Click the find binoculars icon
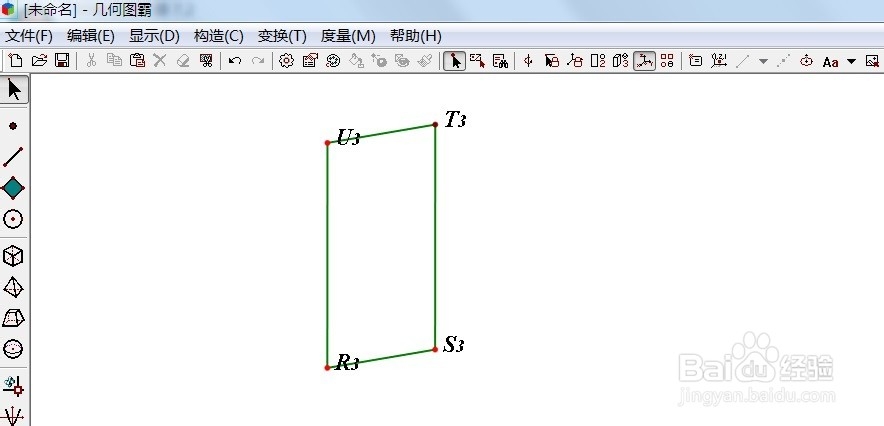 [x=501, y=60]
